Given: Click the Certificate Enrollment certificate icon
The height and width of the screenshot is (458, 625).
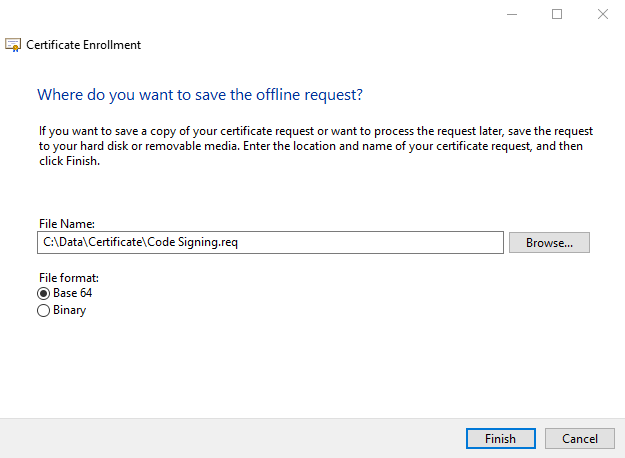Looking at the screenshot, I should [x=13, y=45].
